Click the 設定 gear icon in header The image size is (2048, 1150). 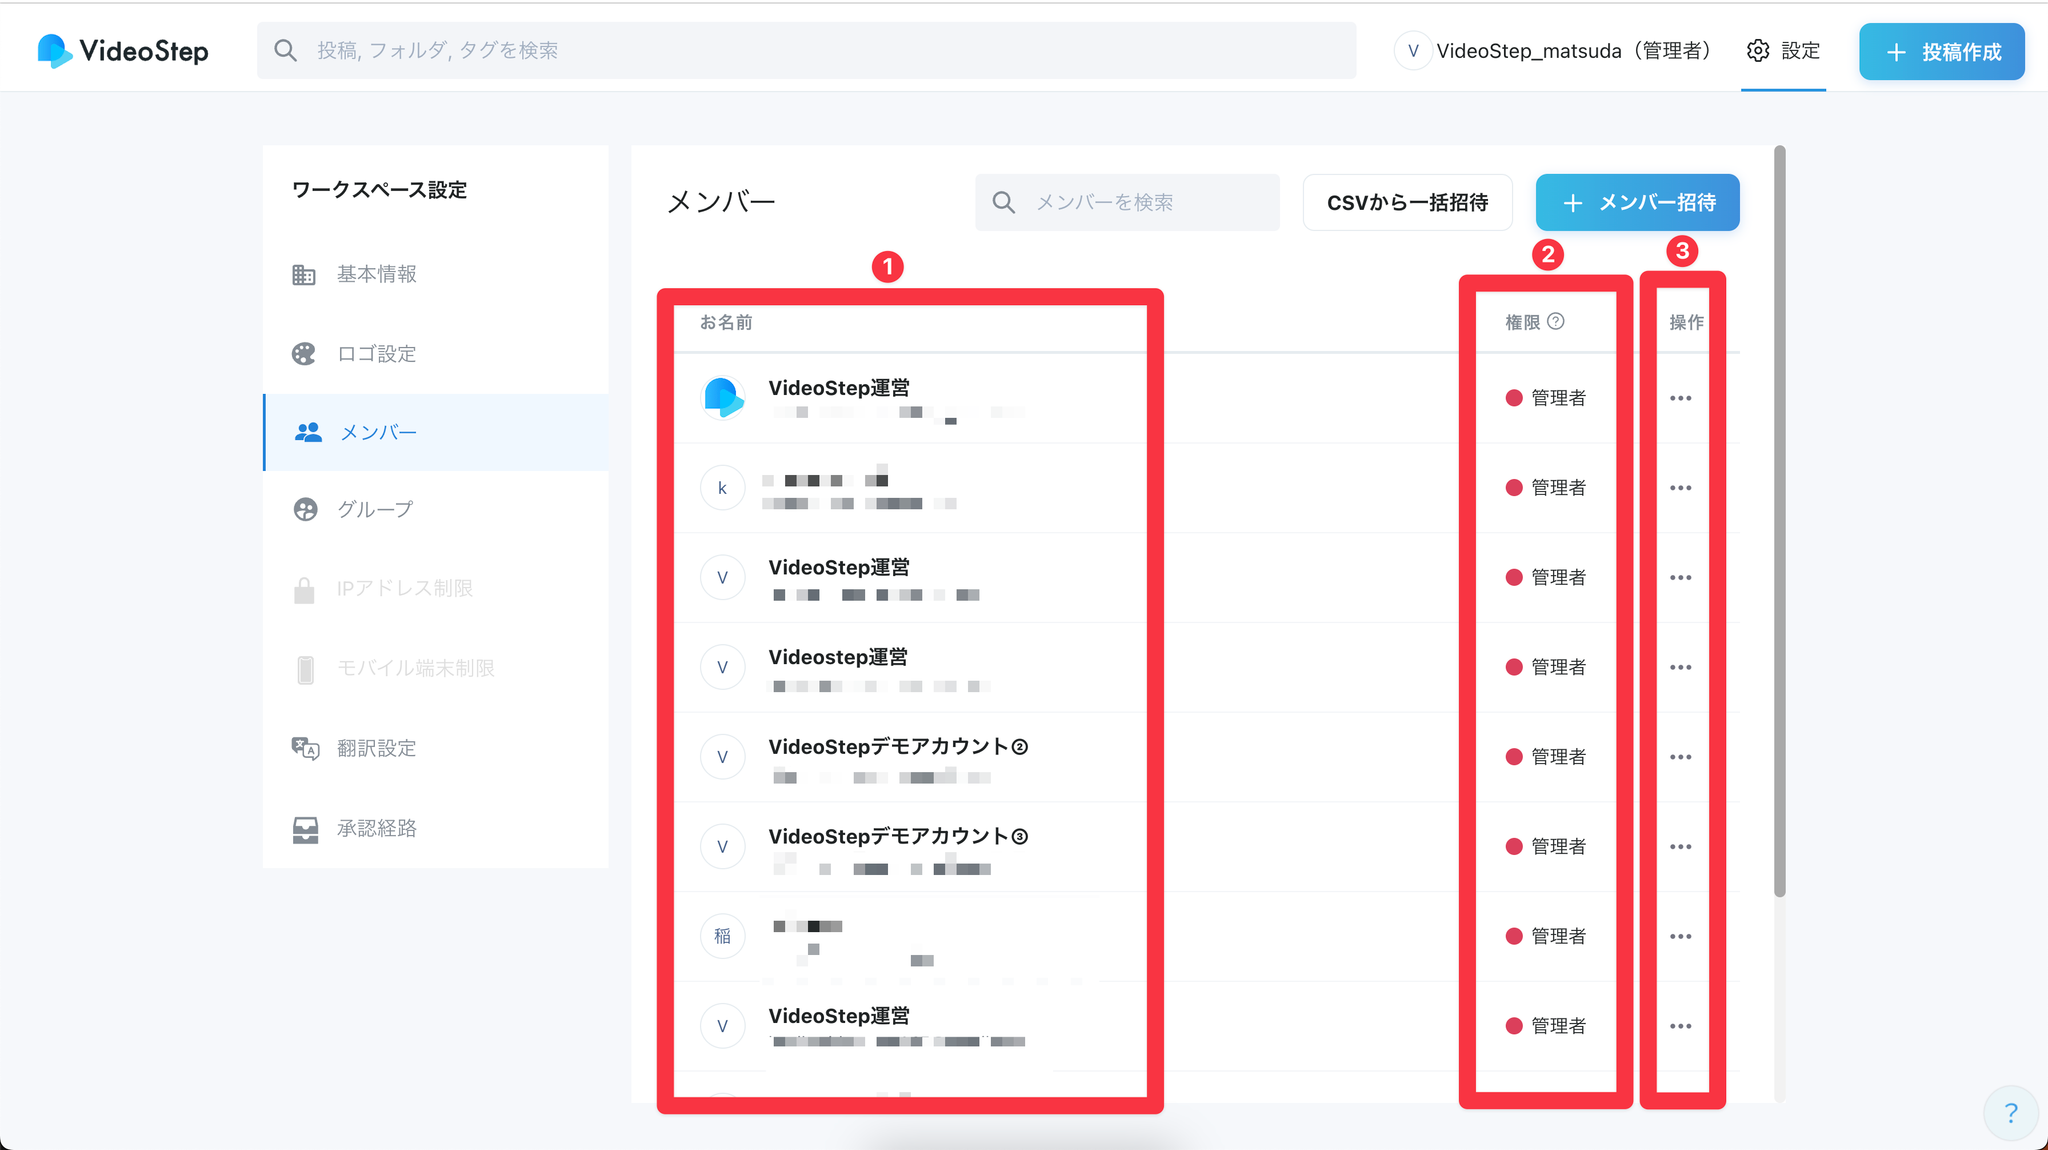coord(1758,51)
